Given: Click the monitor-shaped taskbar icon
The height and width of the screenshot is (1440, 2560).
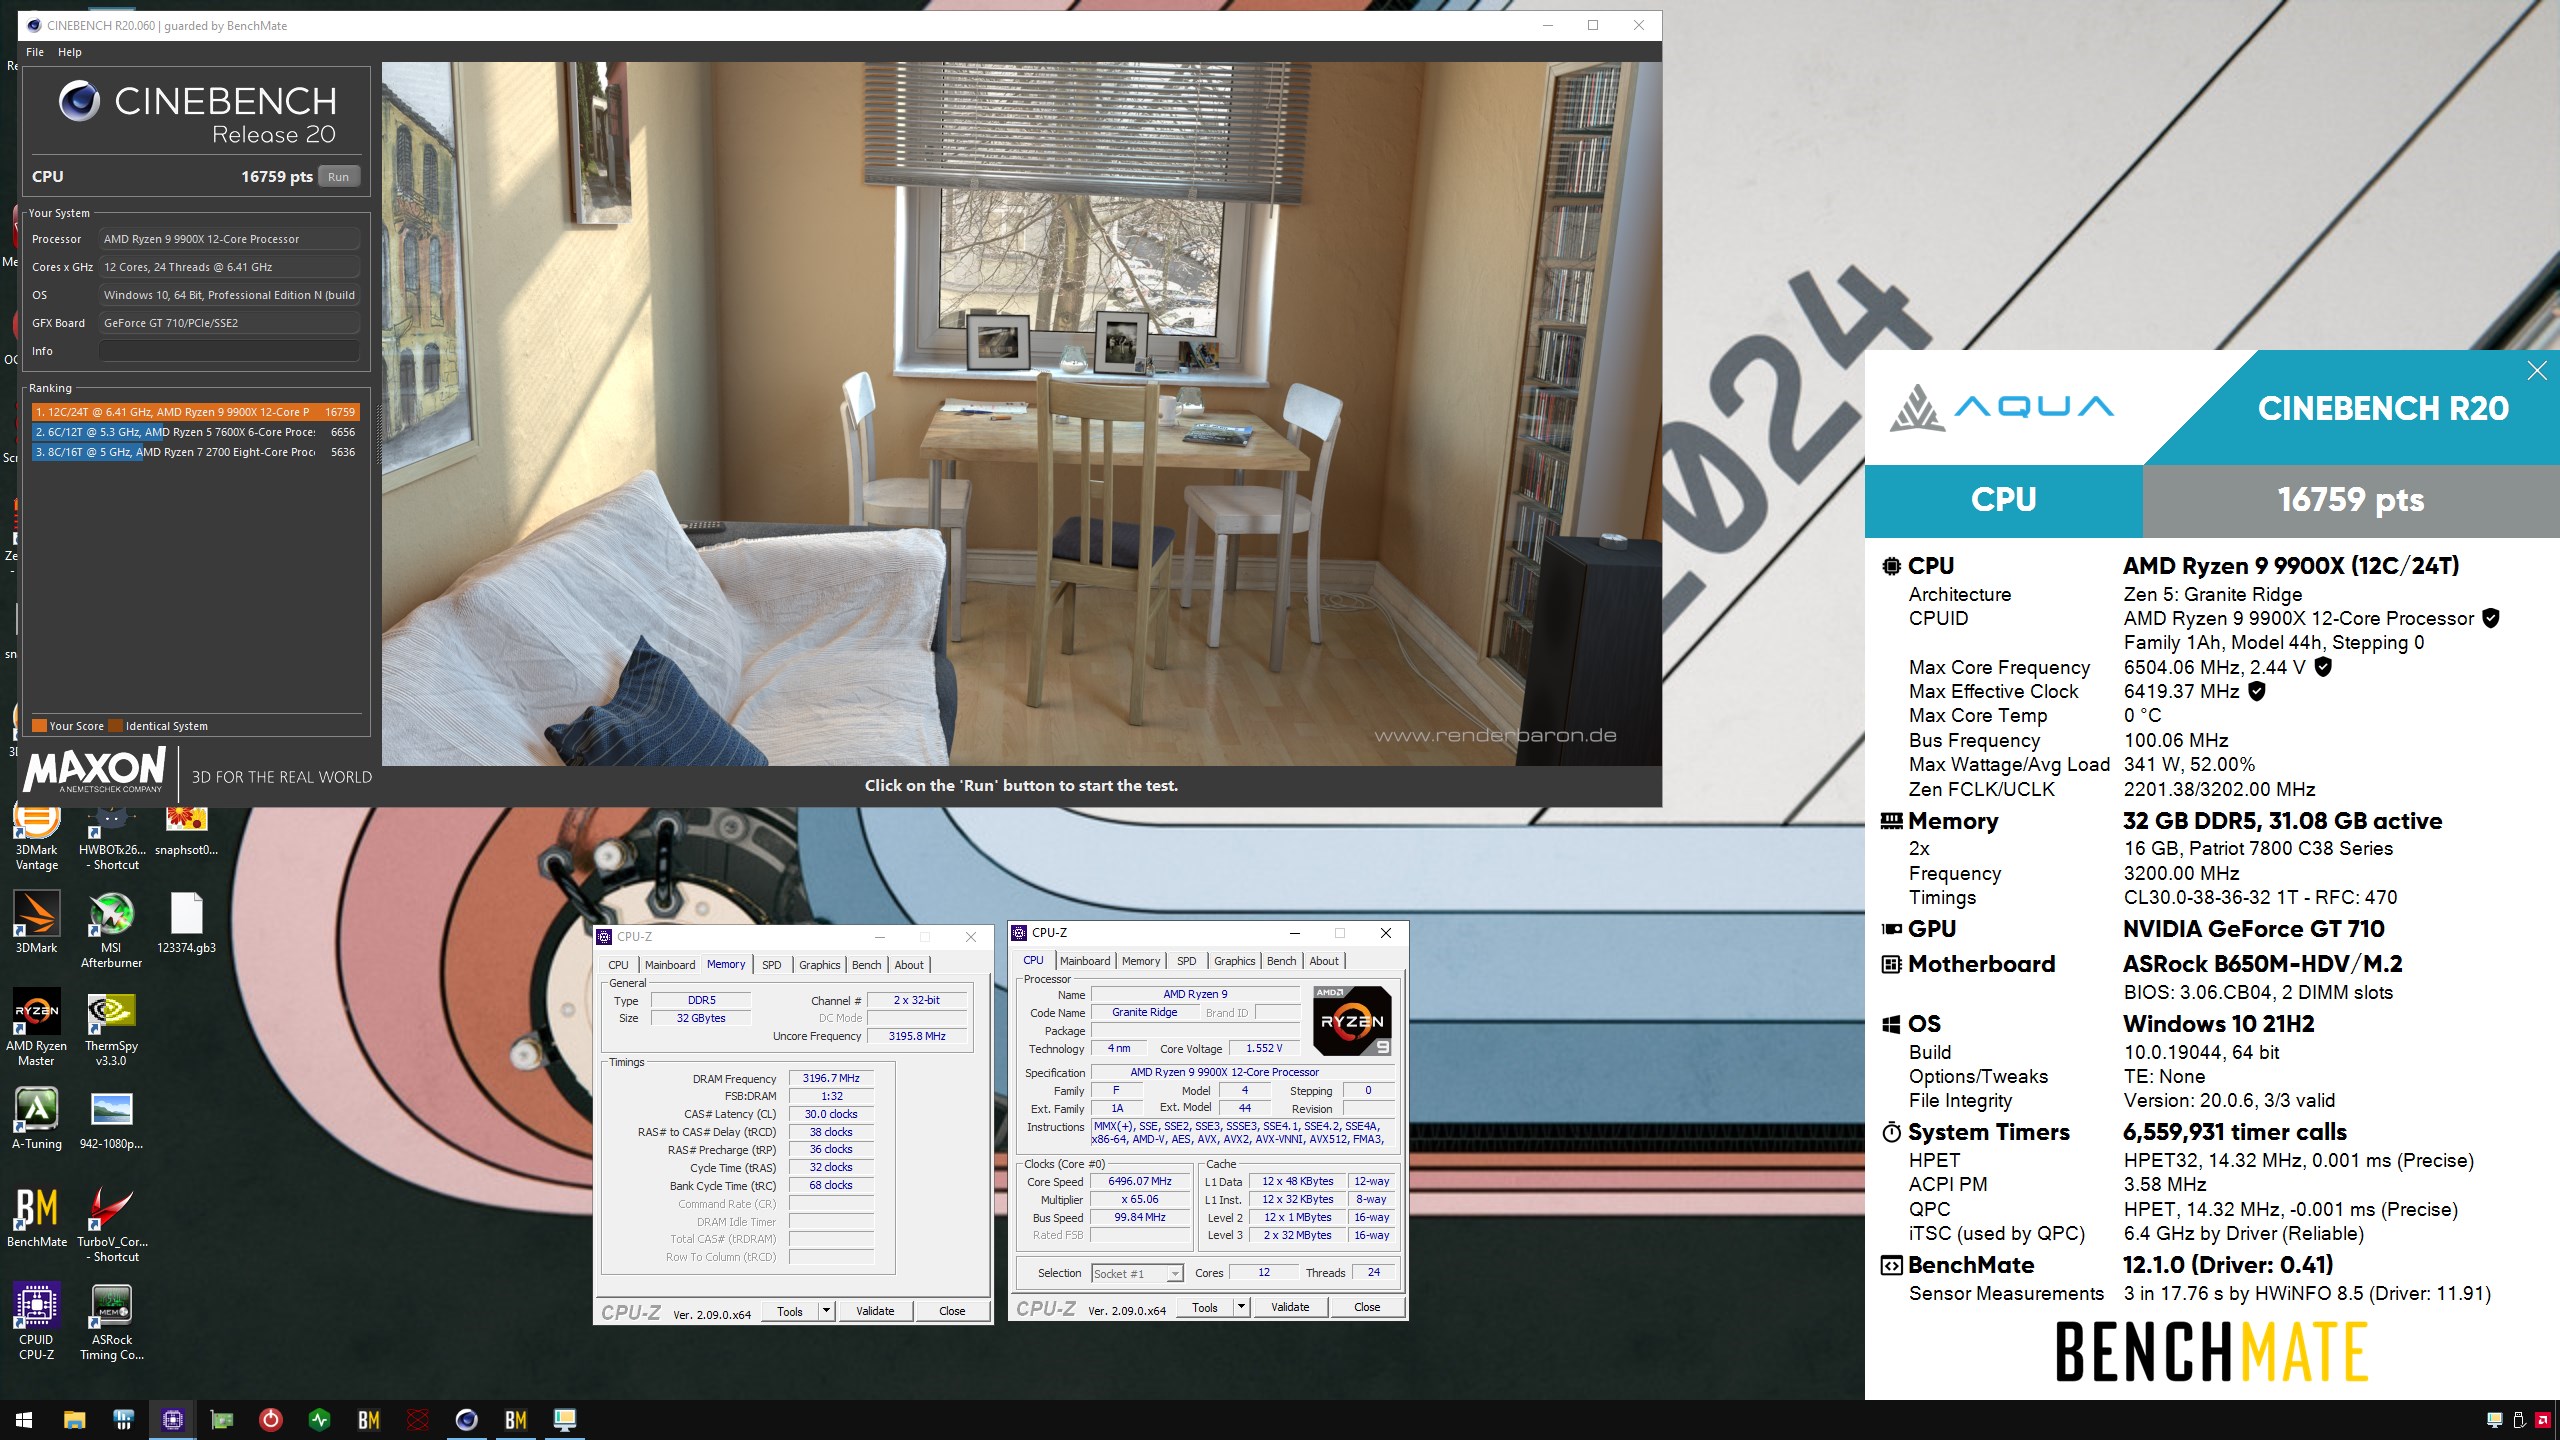Looking at the screenshot, I should click(564, 1420).
